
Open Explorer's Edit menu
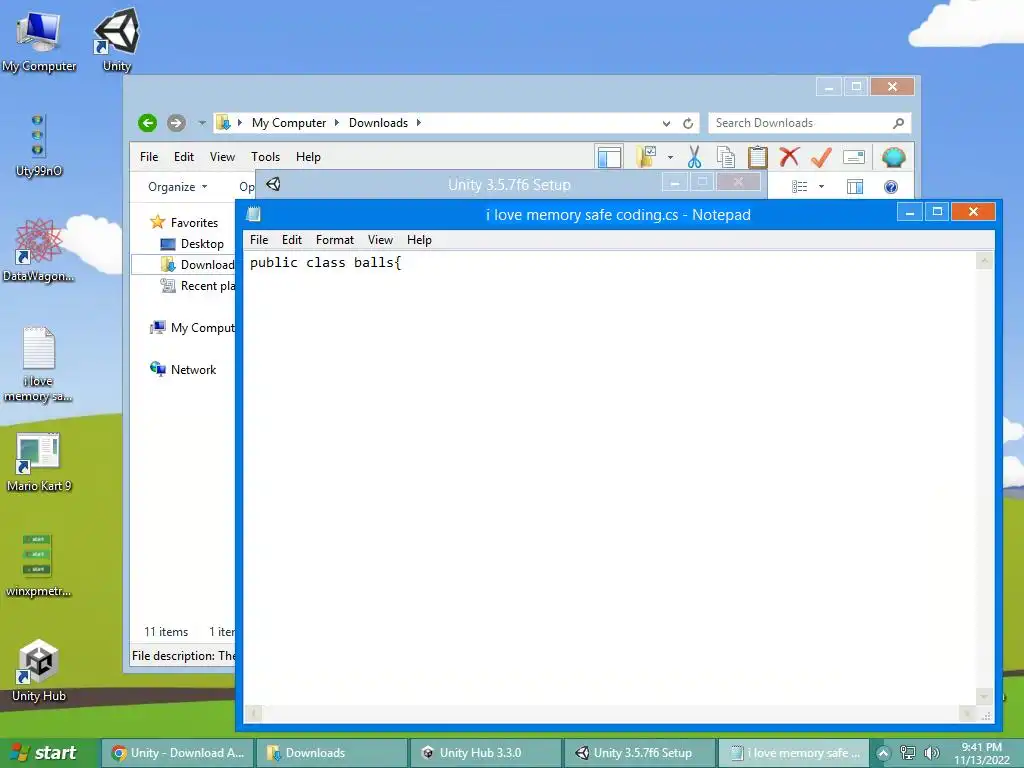[x=184, y=157]
